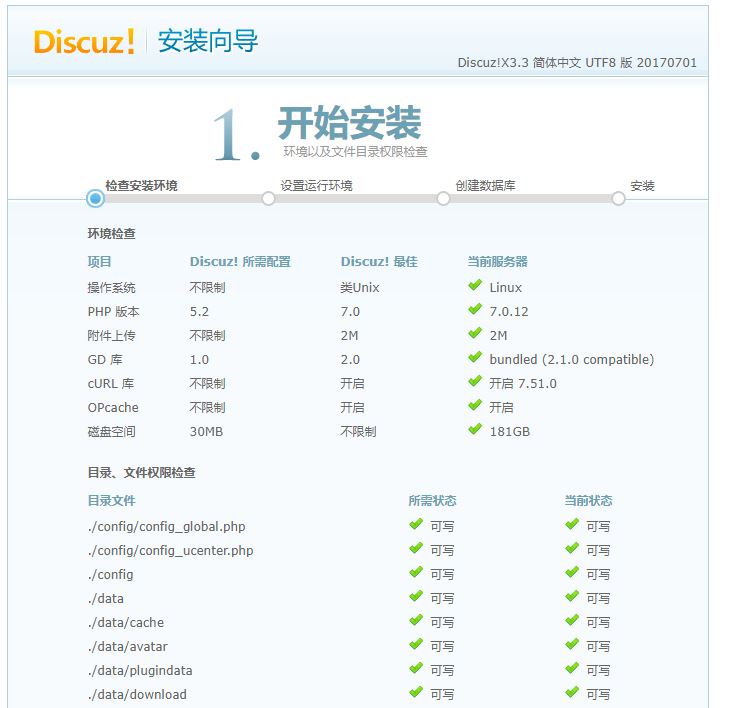This screenshot has height=708, width=733.
Task: Click the ./data/plugindata directory entry
Action: click(139, 670)
